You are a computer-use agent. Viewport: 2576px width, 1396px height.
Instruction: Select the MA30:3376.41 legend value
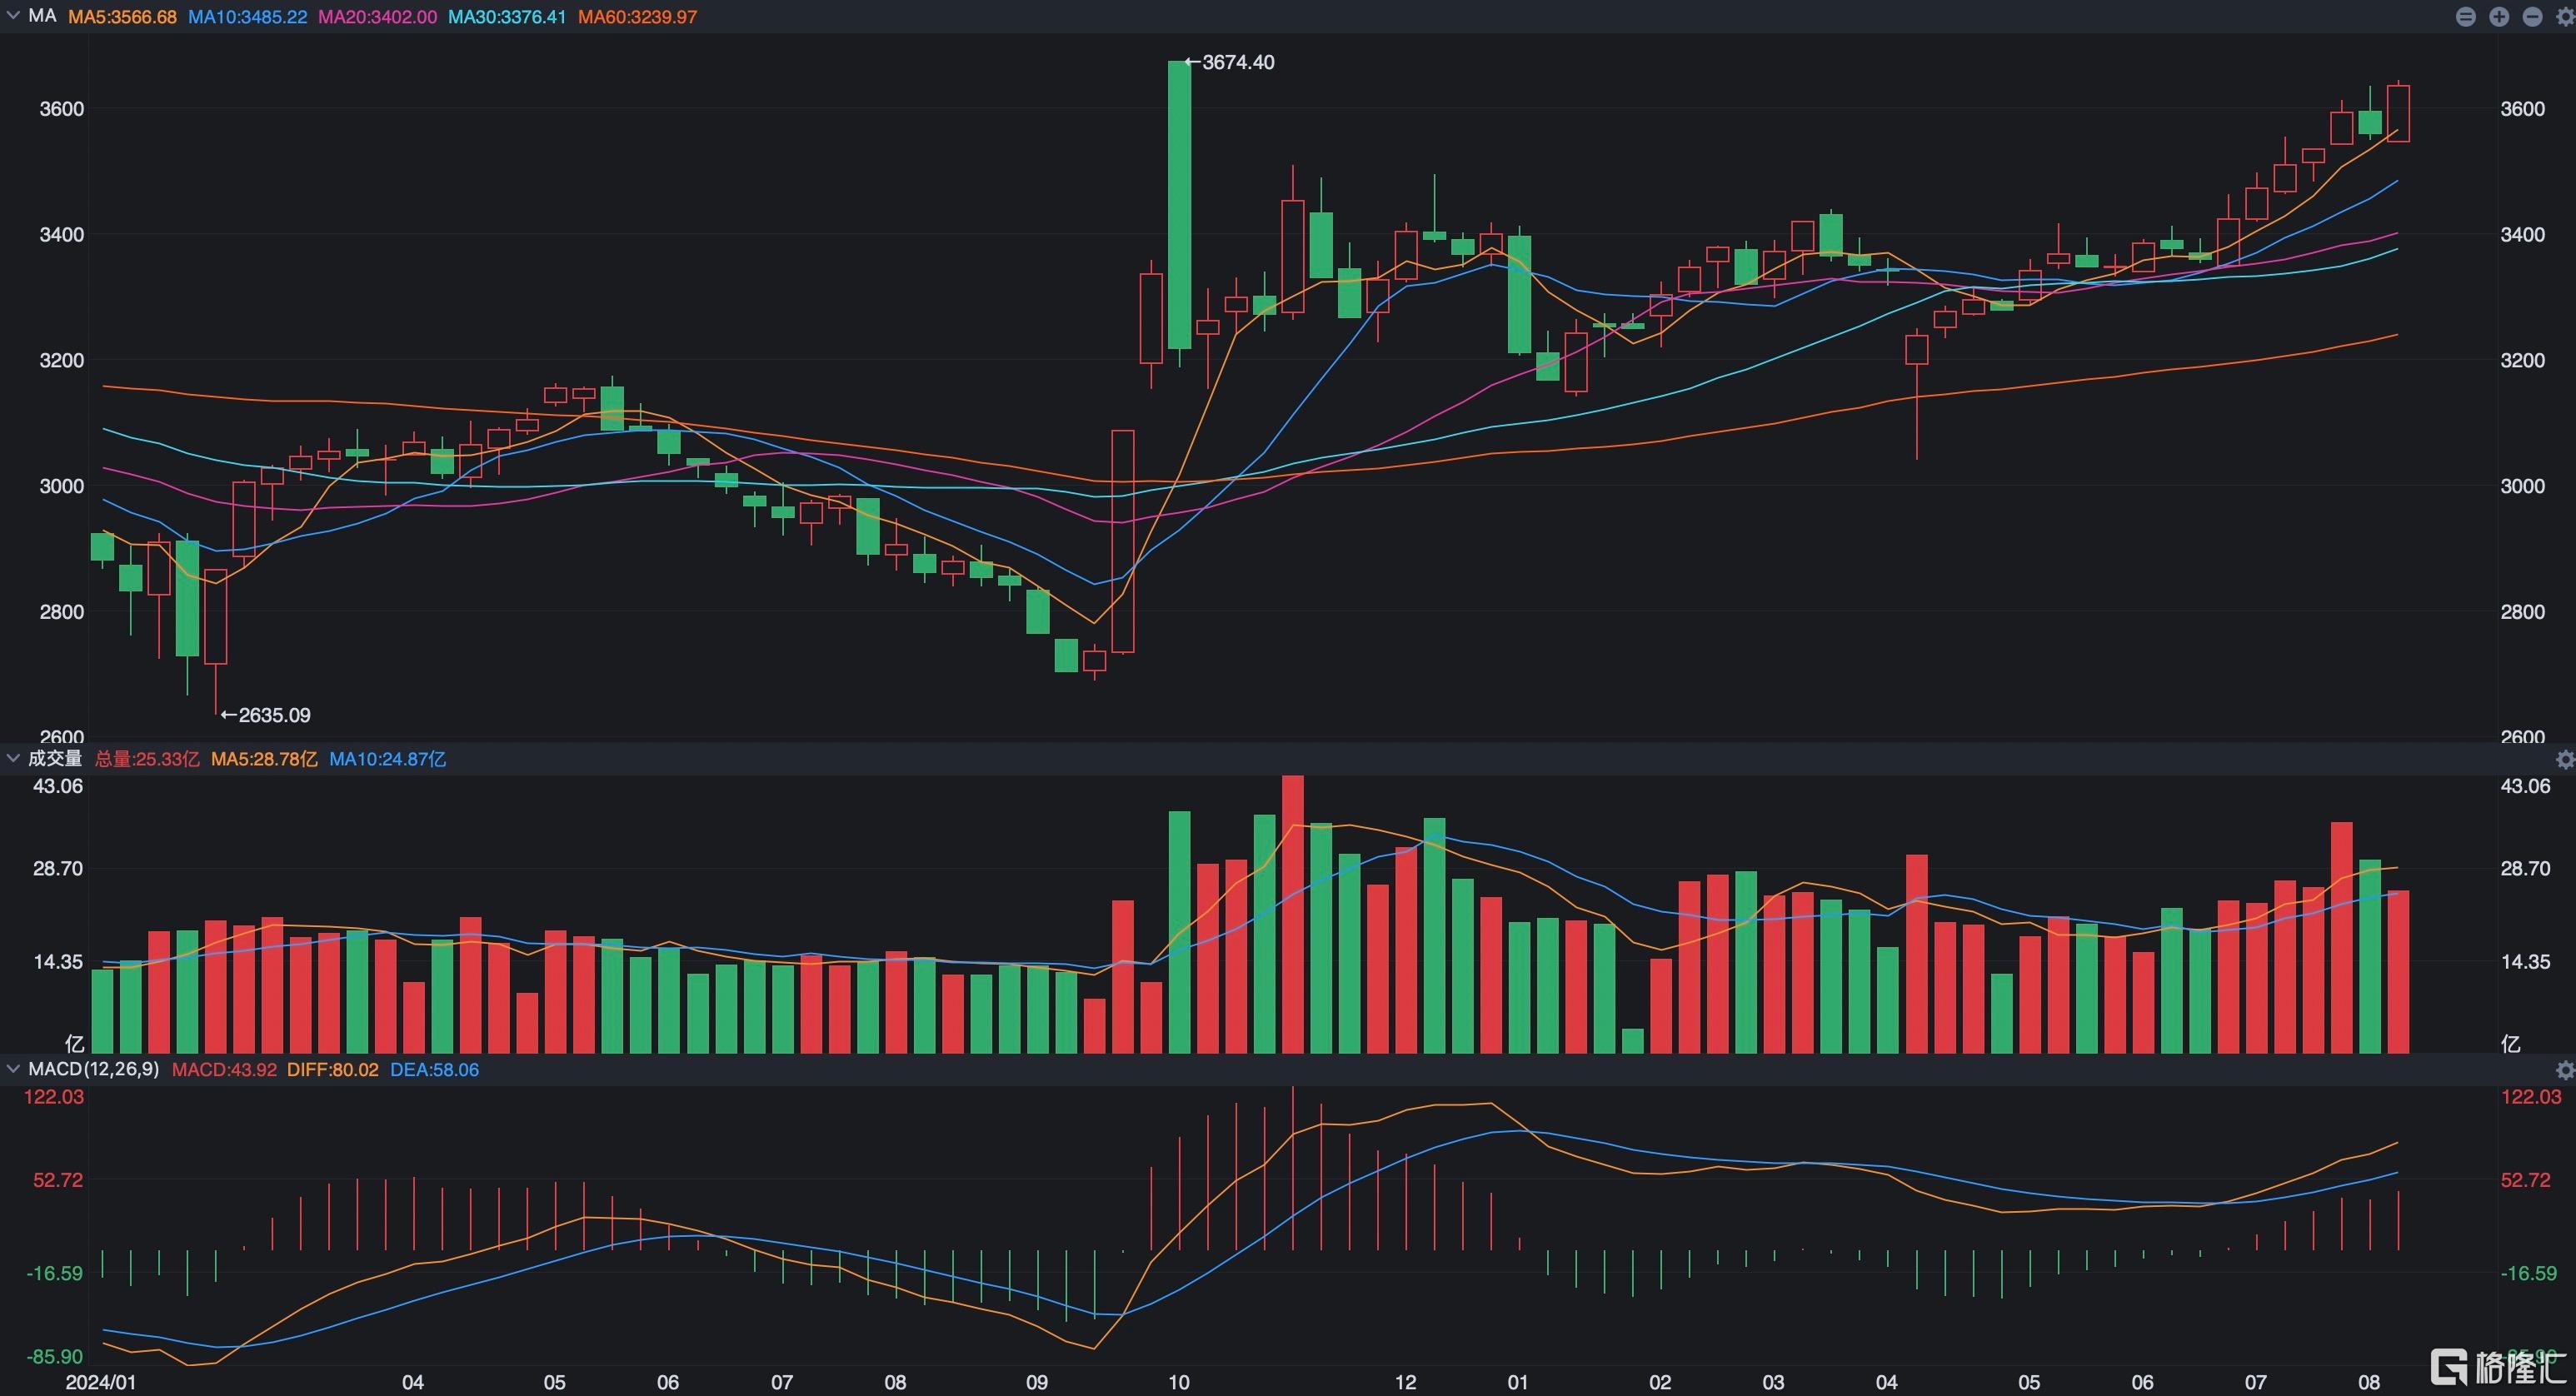tap(507, 17)
